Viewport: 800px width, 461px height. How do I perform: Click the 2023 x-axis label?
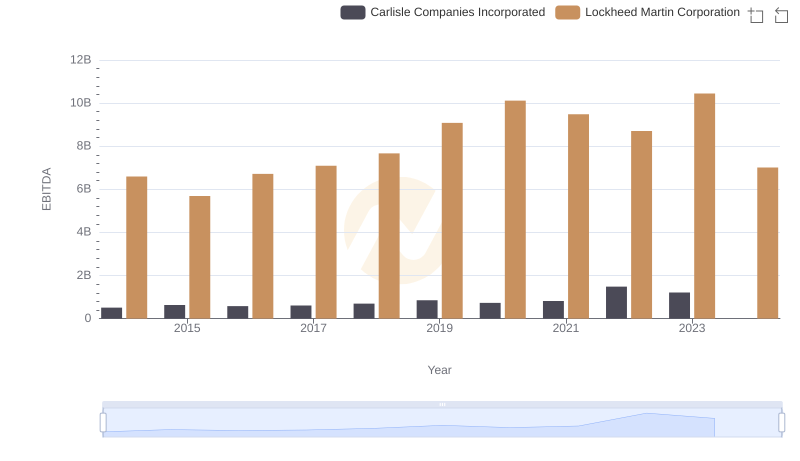(x=692, y=328)
